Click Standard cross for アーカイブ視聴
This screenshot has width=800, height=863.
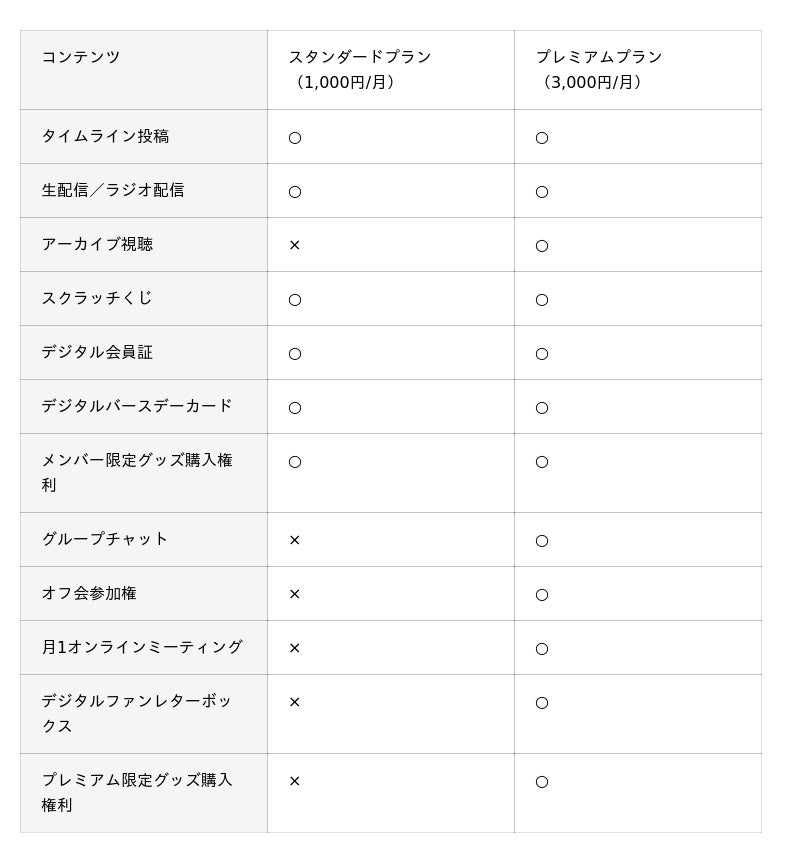point(295,245)
